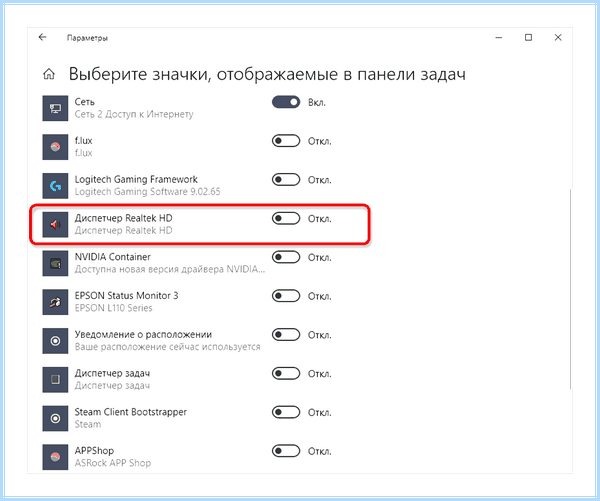Click the APPShop icon
Screen dimensions: 600x501
point(55,457)
